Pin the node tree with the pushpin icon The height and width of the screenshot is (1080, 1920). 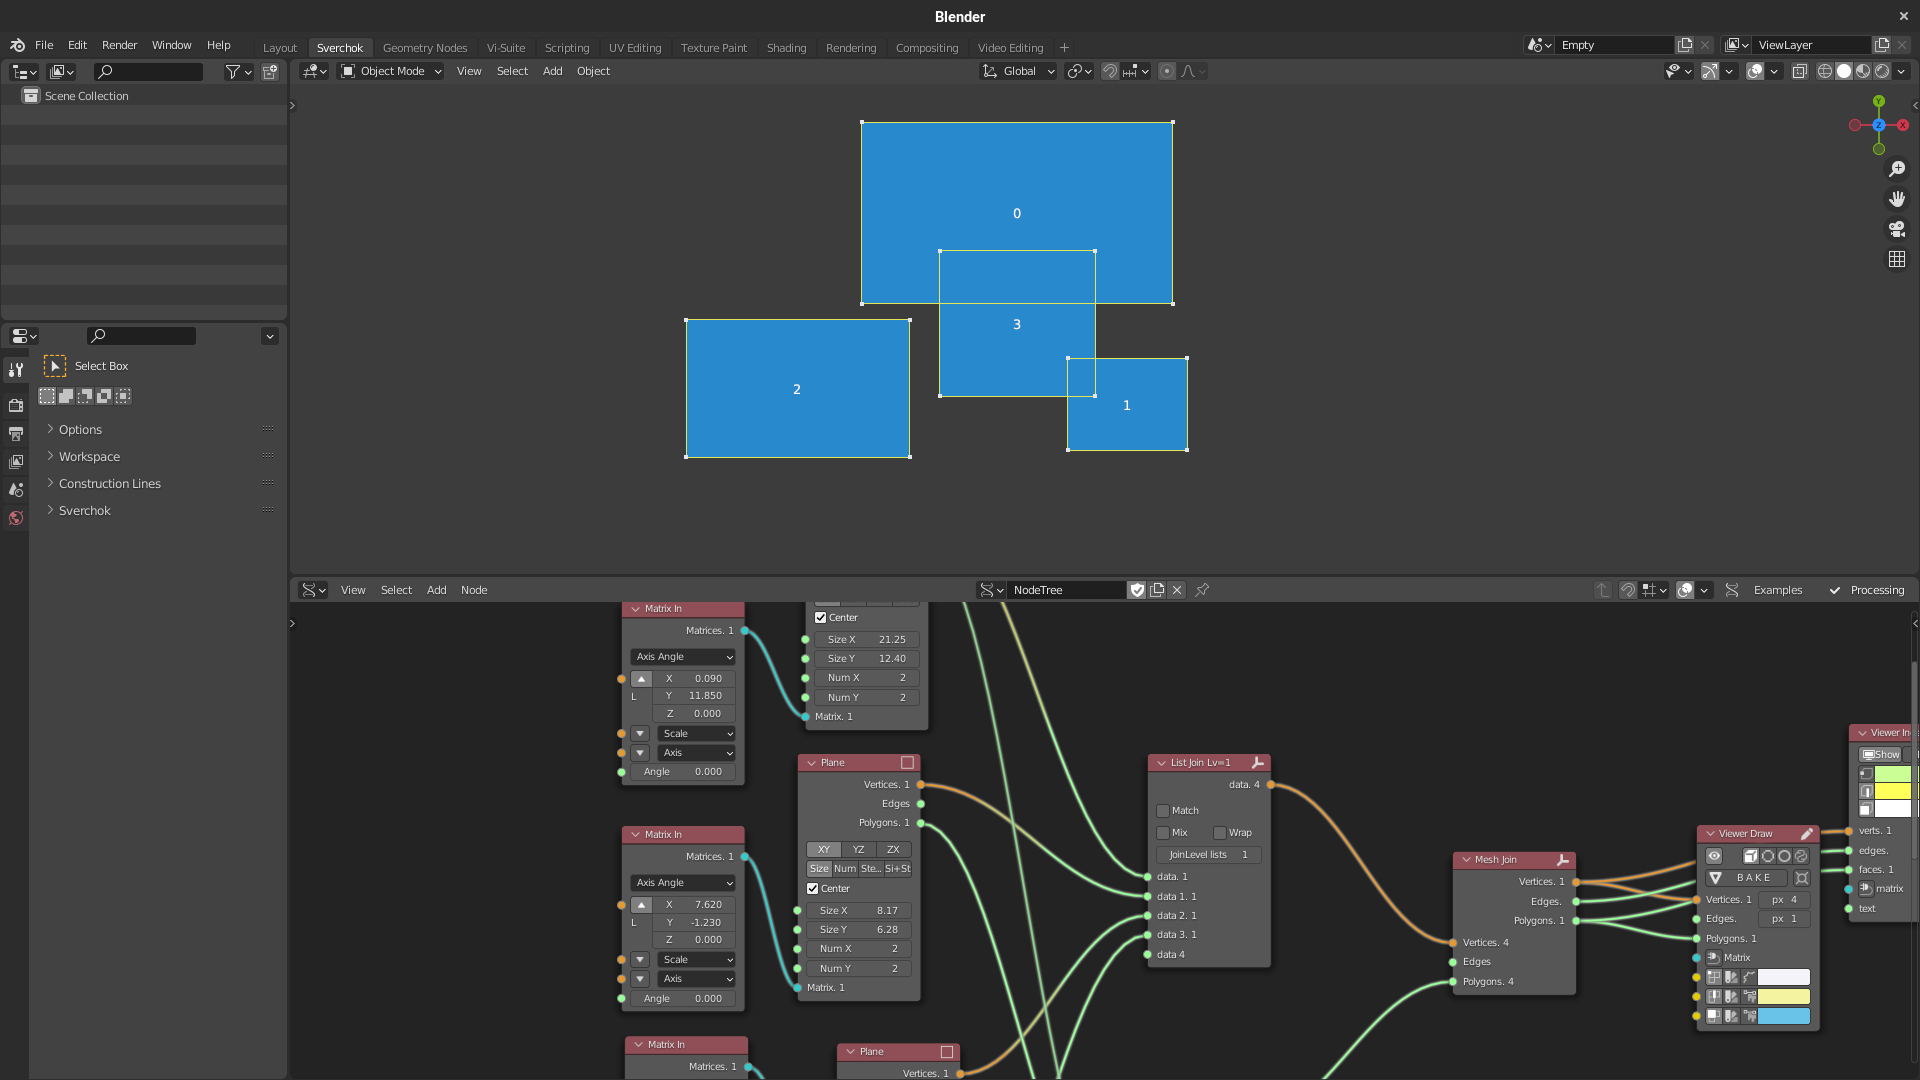click(1201, 590)
